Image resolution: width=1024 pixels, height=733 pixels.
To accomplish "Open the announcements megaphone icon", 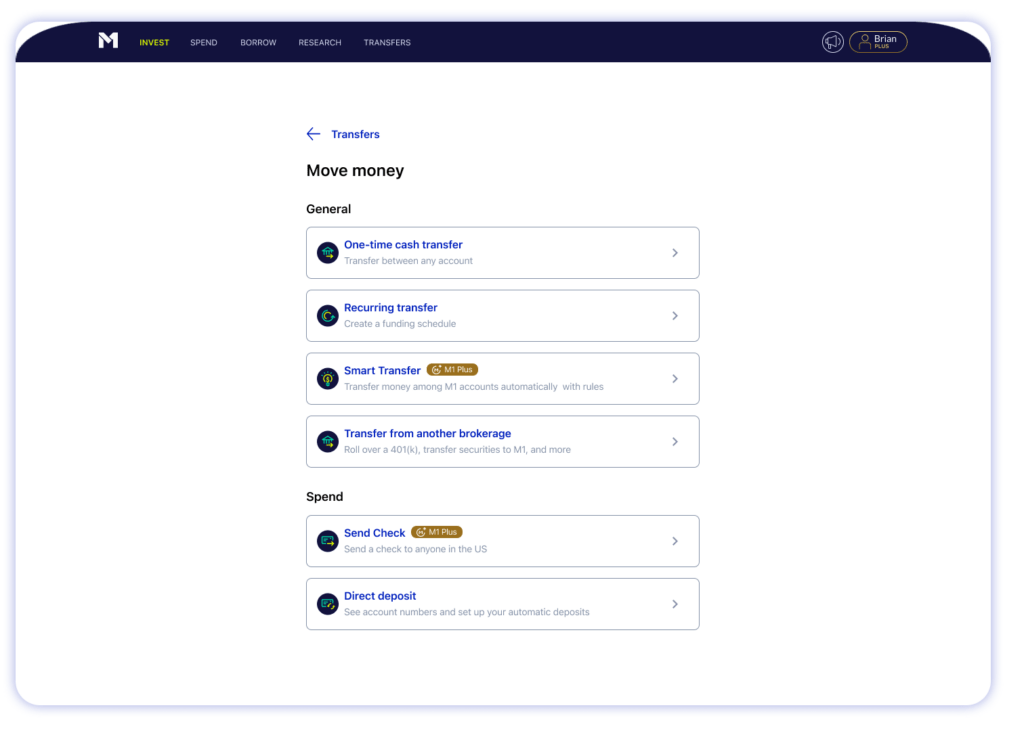I will [833, 42].
